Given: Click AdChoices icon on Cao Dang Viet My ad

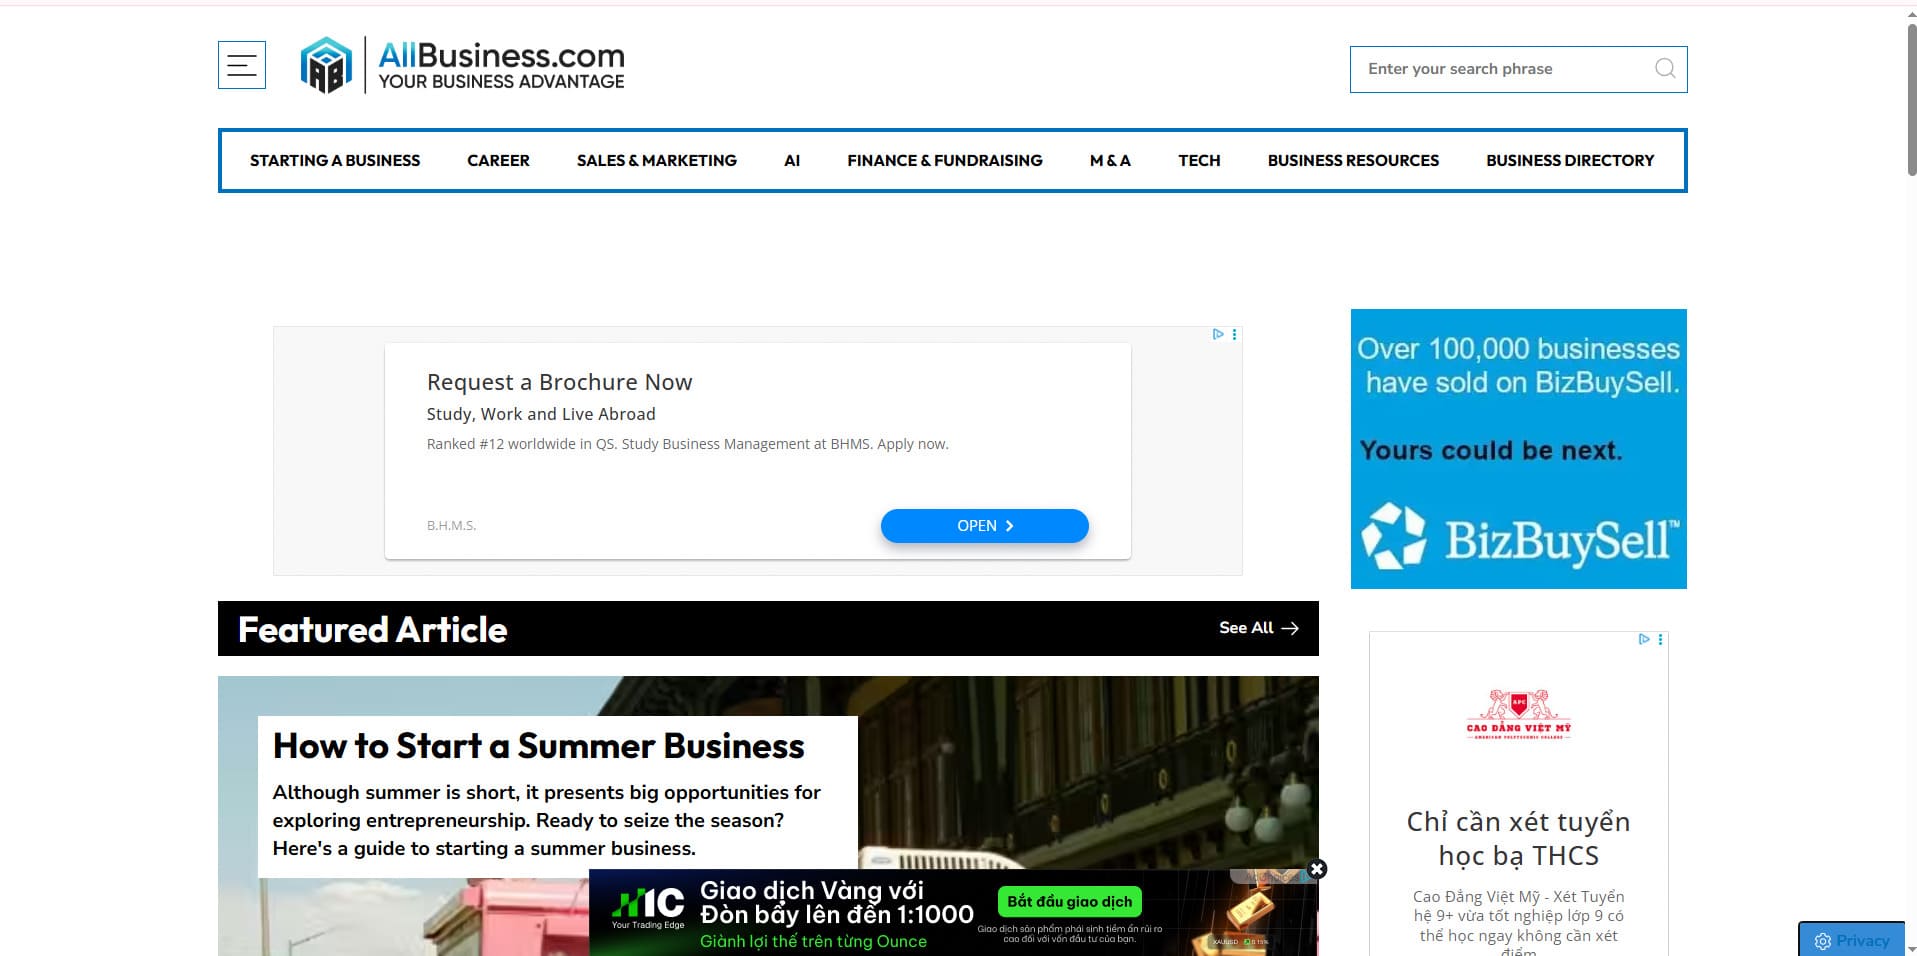Looking at the screenshot, I should coord(1643,639).
